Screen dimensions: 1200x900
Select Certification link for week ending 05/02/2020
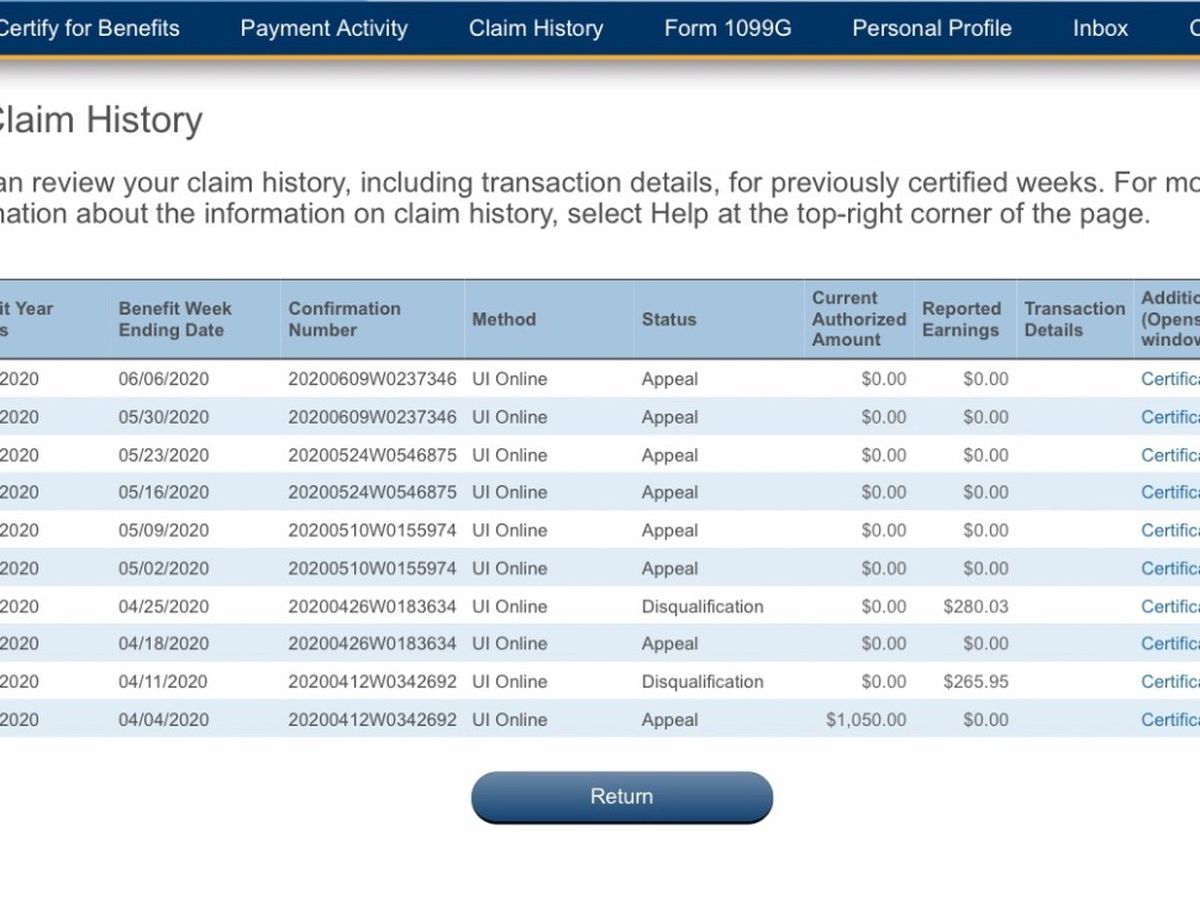1170,568
